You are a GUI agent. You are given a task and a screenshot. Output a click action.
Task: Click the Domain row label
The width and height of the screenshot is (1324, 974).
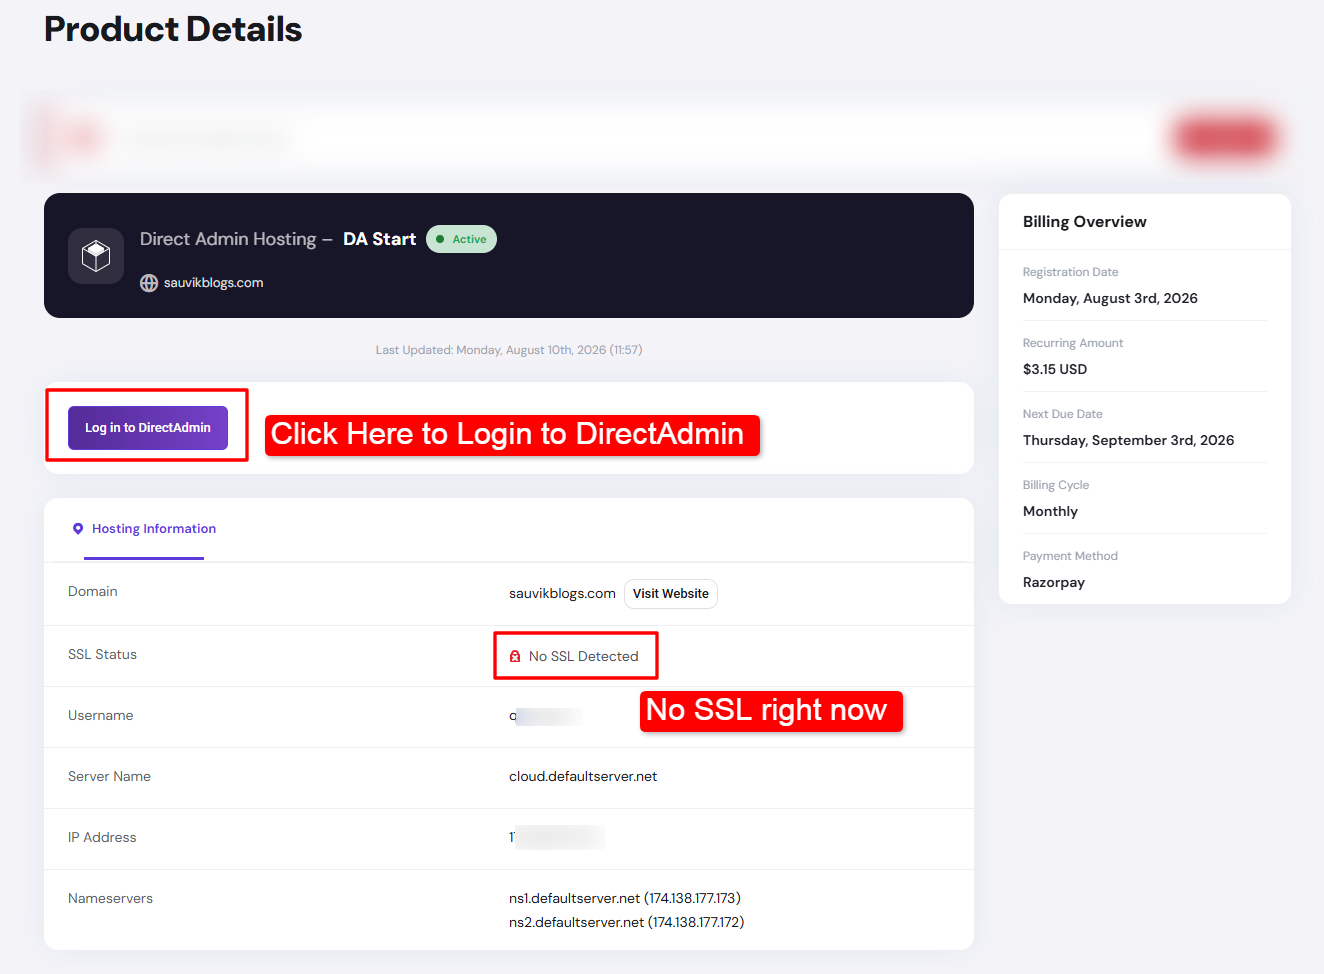point(92,592)
